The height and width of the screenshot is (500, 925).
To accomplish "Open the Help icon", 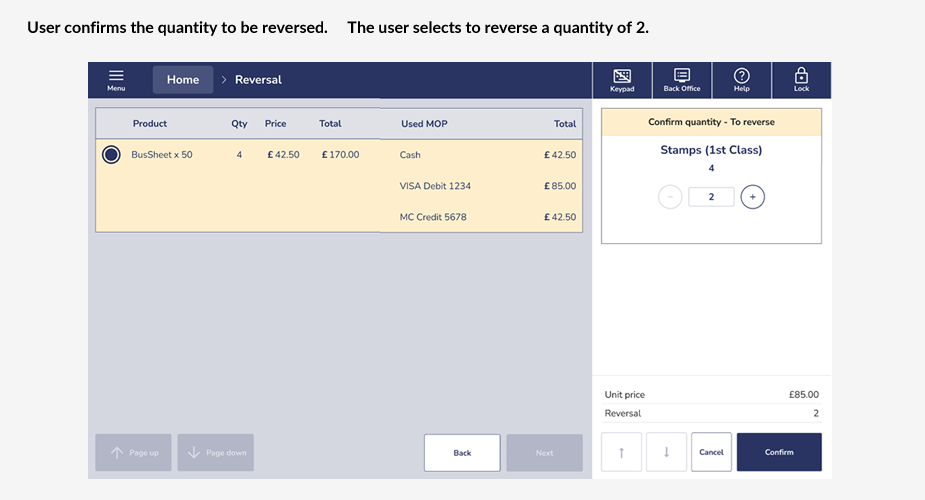I will [742, 80].
